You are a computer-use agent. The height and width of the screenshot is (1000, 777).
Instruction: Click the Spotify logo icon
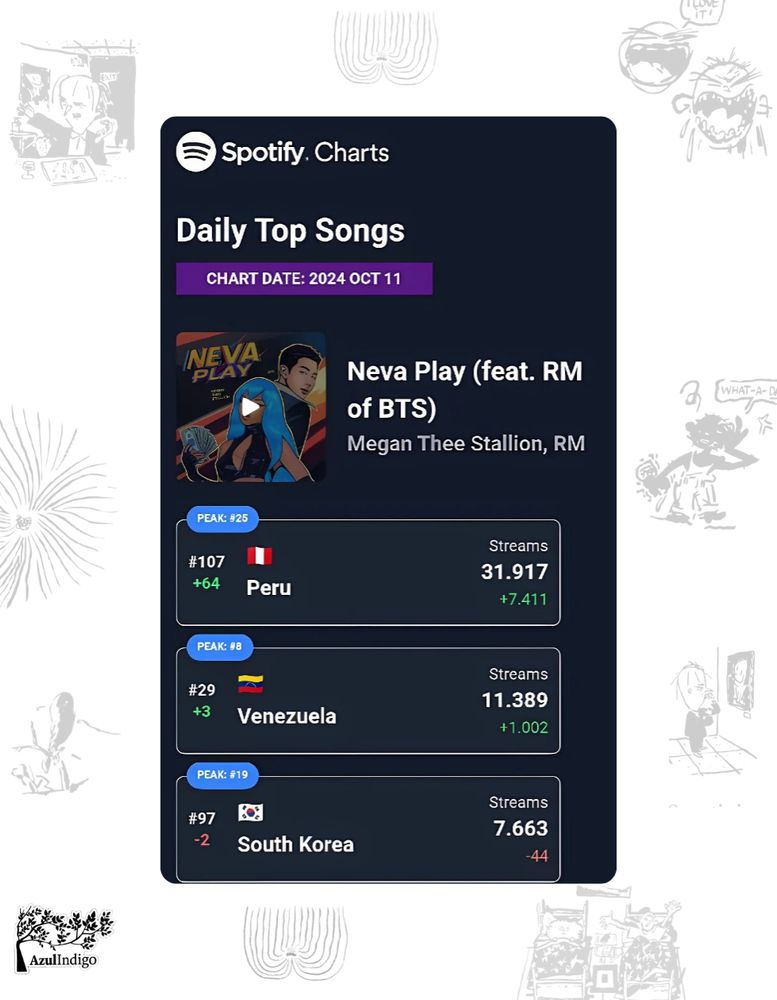click(196, 152)
